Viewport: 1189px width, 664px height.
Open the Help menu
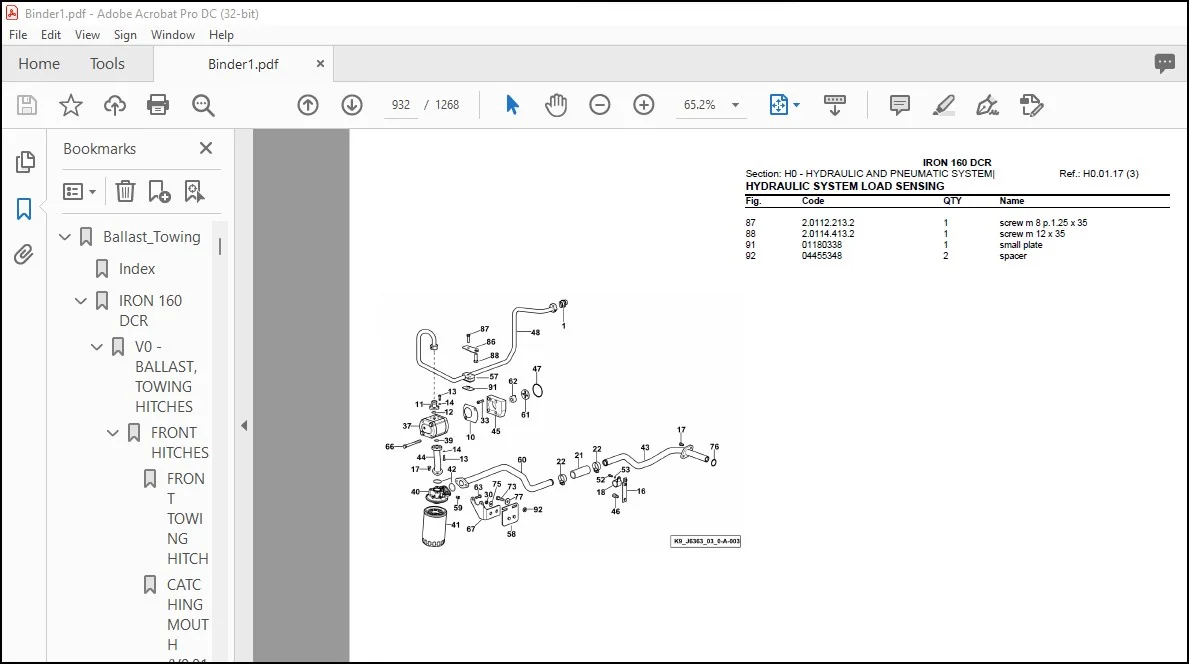click(221, 35)
